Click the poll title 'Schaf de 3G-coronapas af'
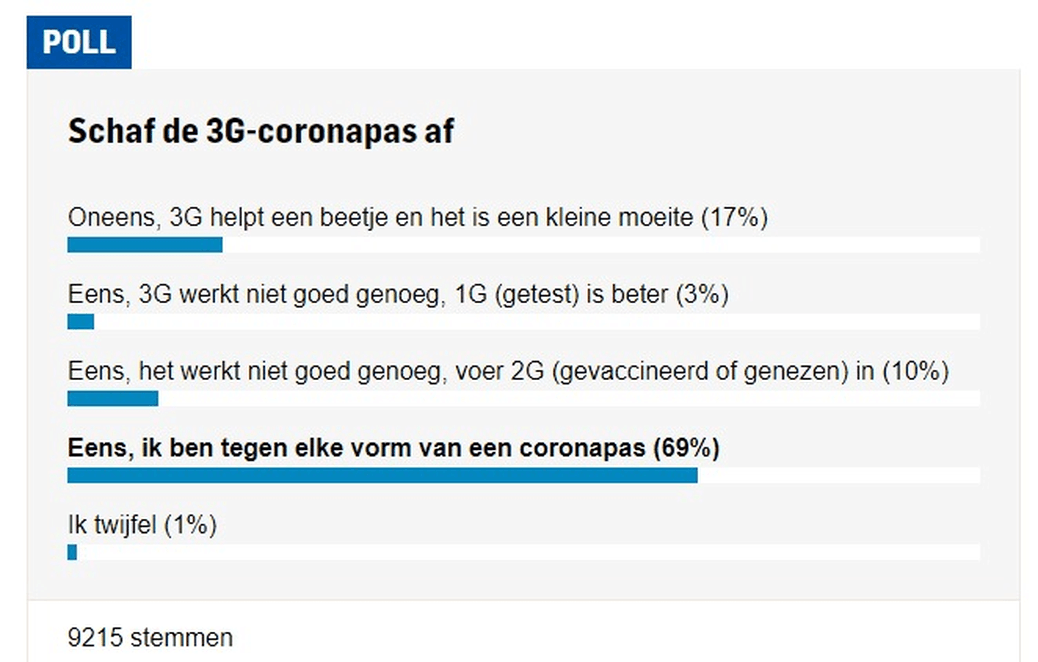1038x662 pixels. pos(260,132)
